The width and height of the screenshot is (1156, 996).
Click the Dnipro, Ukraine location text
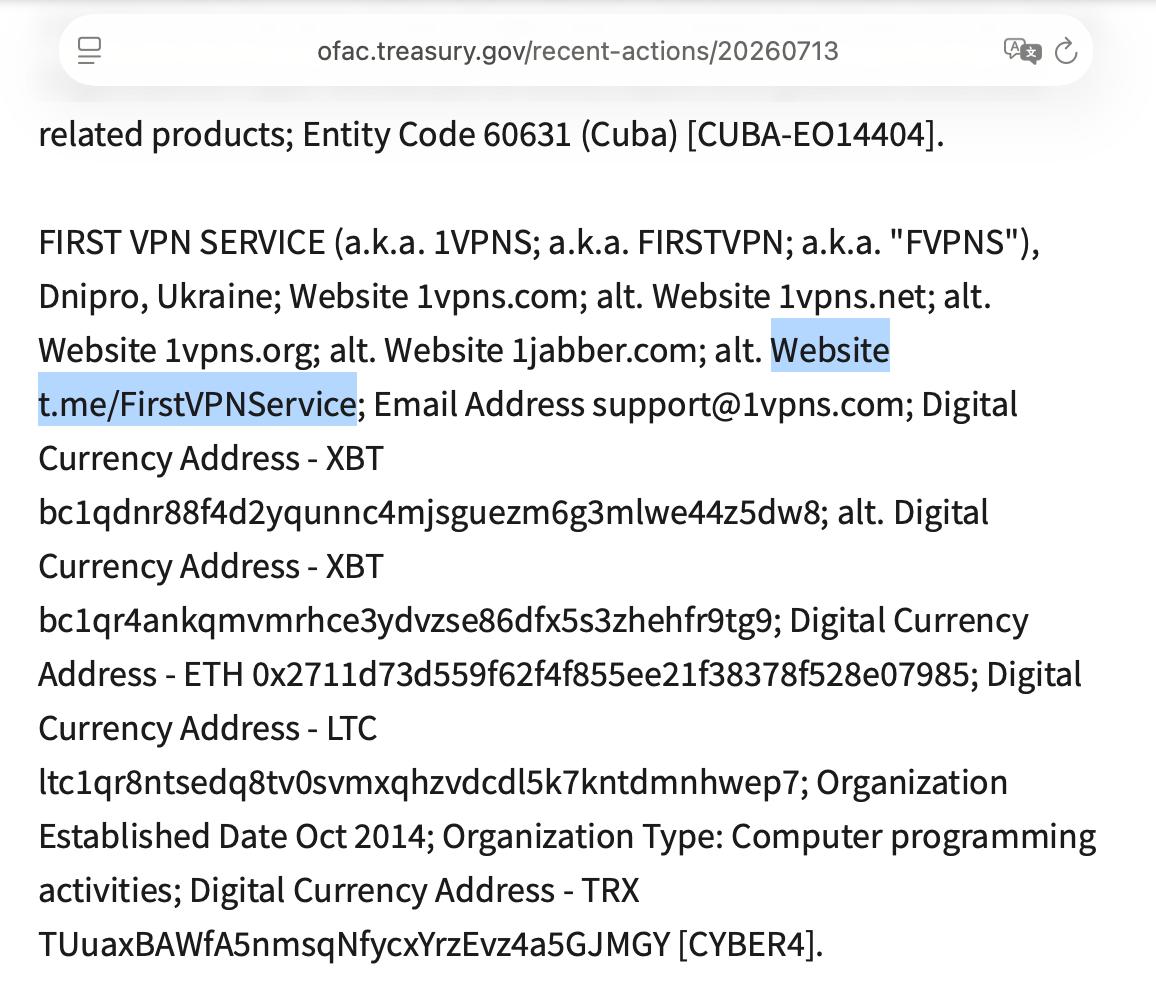pyautogui.click(x=155, y=296)
